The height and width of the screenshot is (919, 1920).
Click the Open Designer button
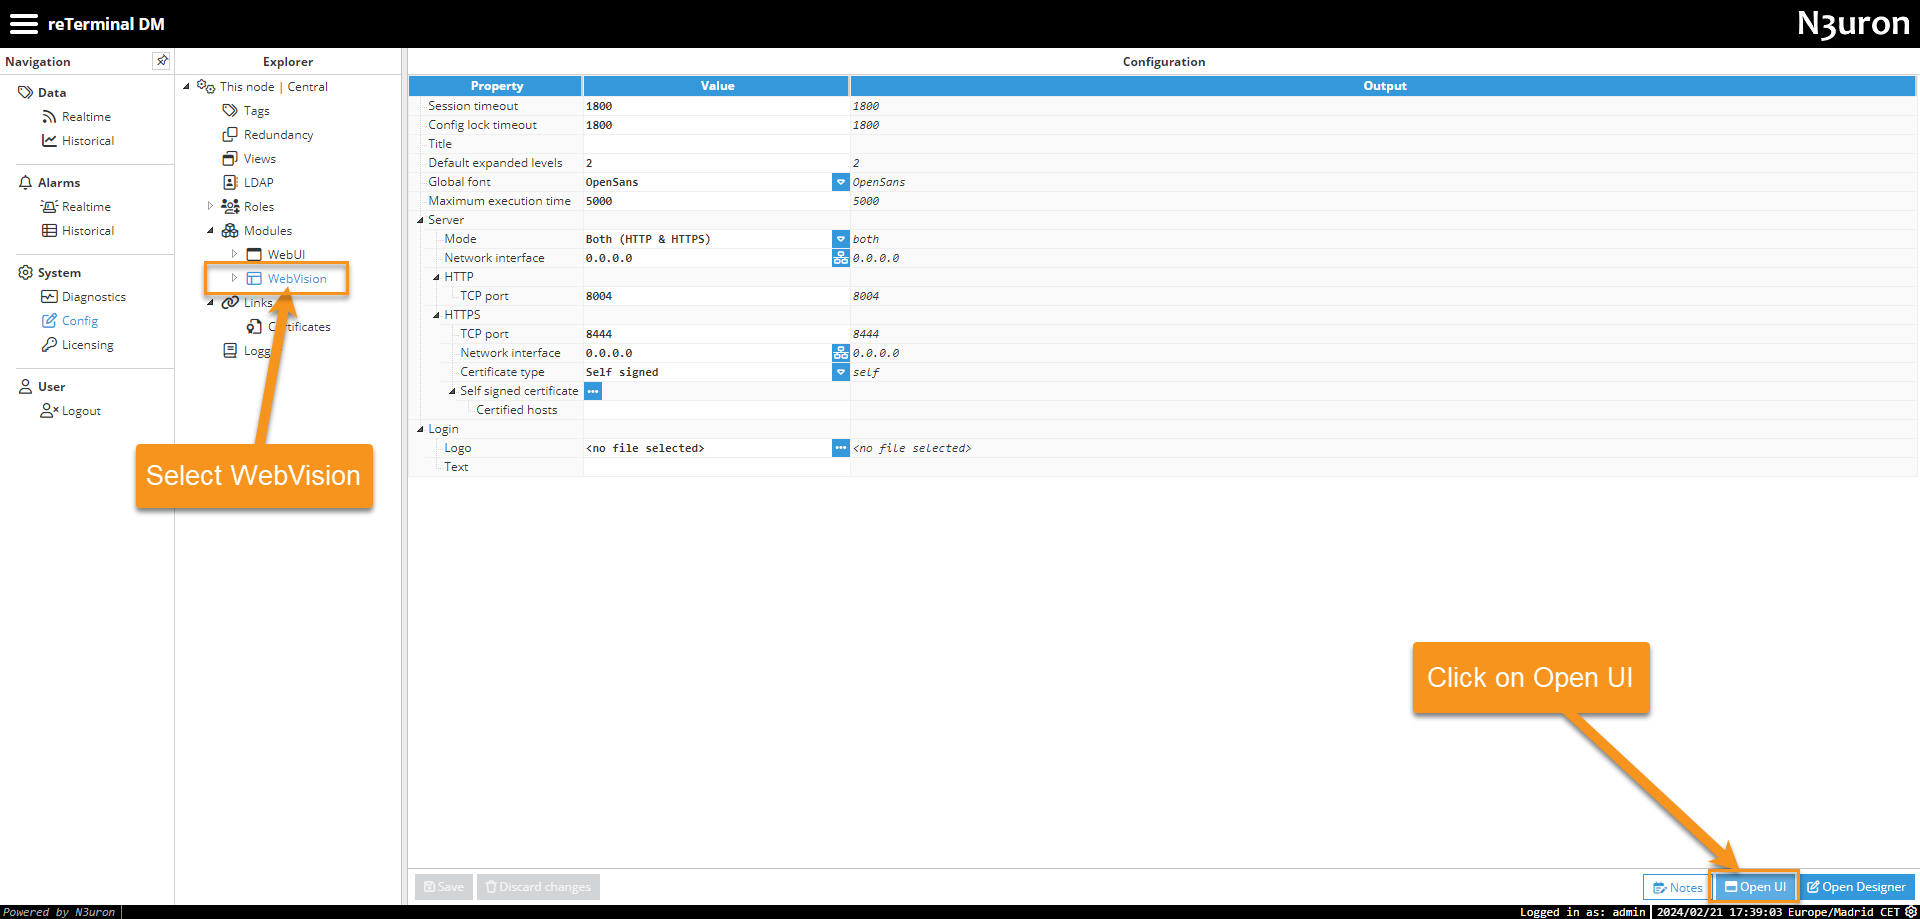point(1856,887)
